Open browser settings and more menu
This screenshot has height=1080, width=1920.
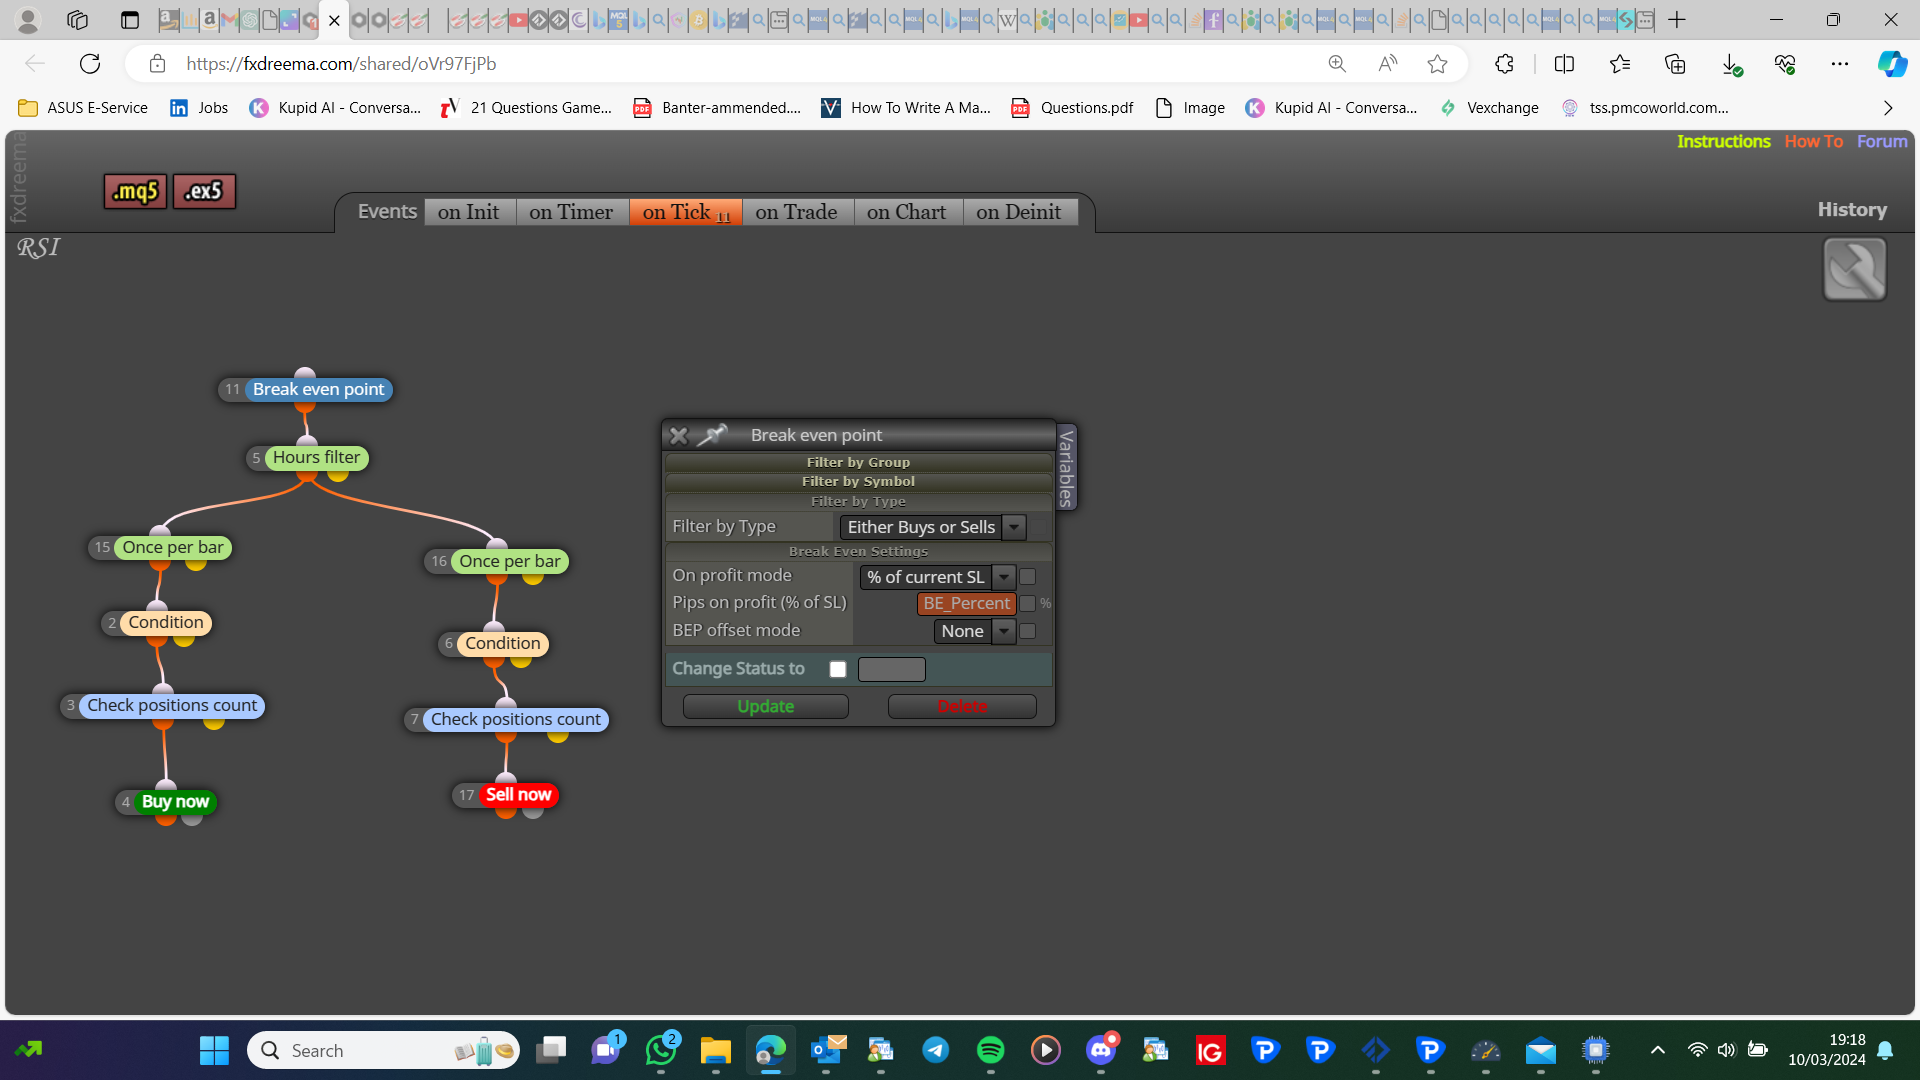coord(1840,64)
